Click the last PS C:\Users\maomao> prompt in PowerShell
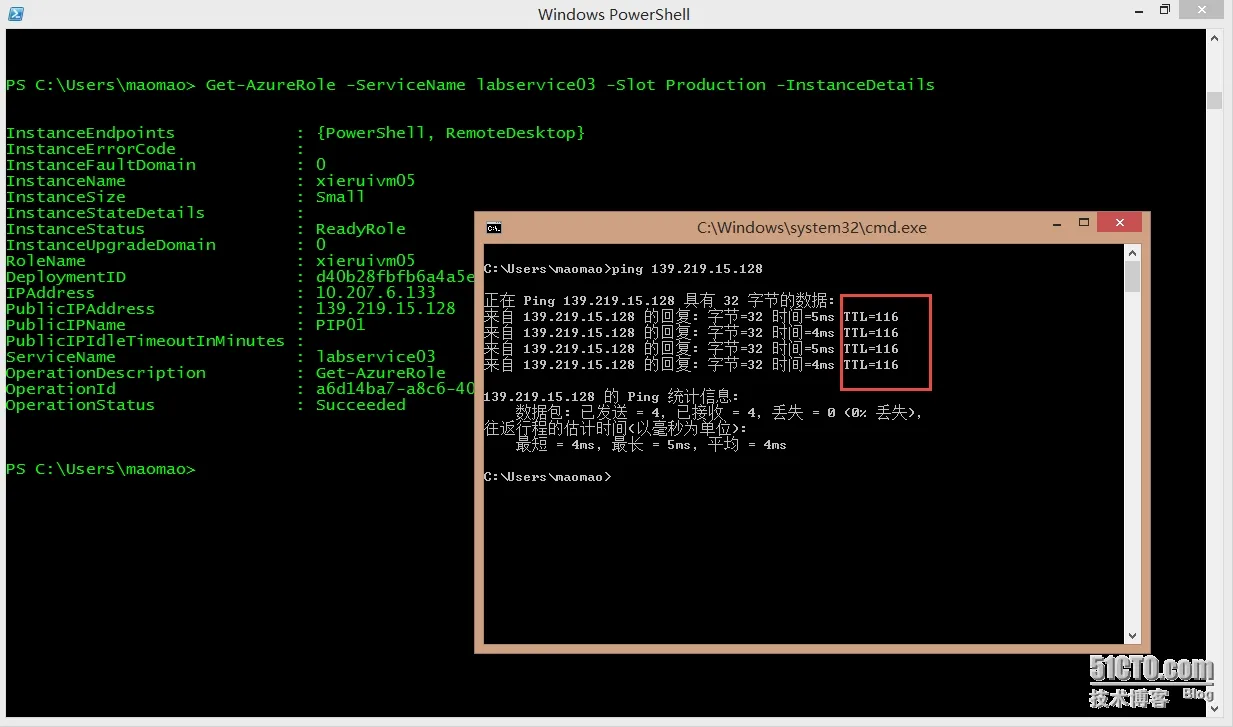Screen dimensions: 1233x727 100,469
